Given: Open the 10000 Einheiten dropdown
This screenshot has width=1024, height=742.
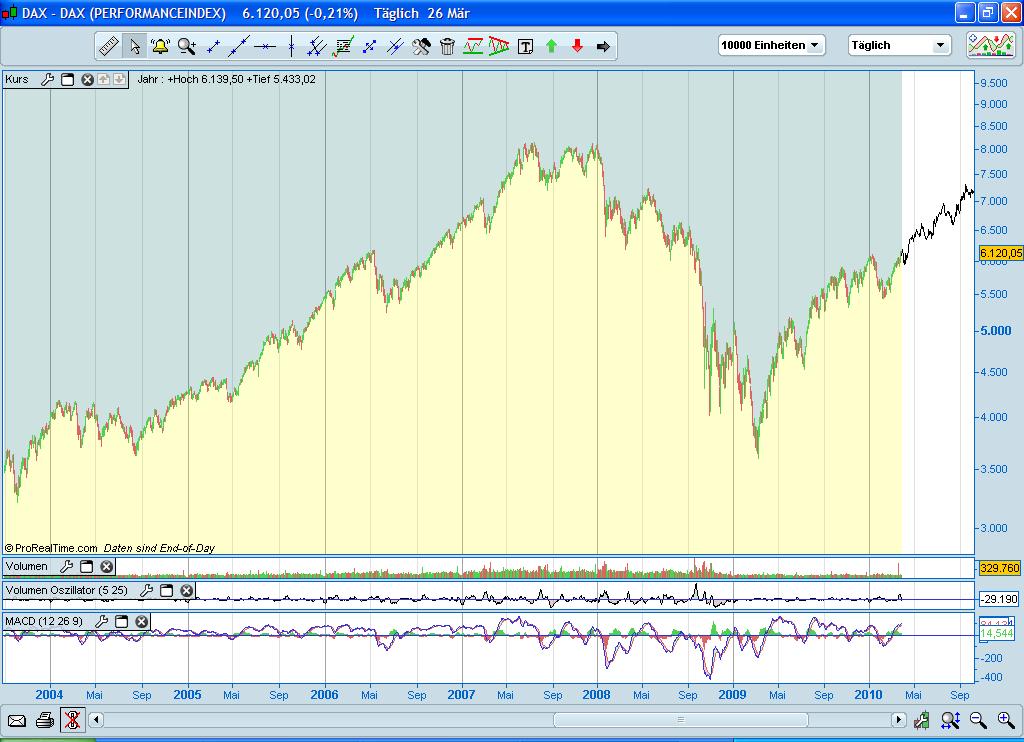Looking at the screenshot, I should [x=771, y=45].
